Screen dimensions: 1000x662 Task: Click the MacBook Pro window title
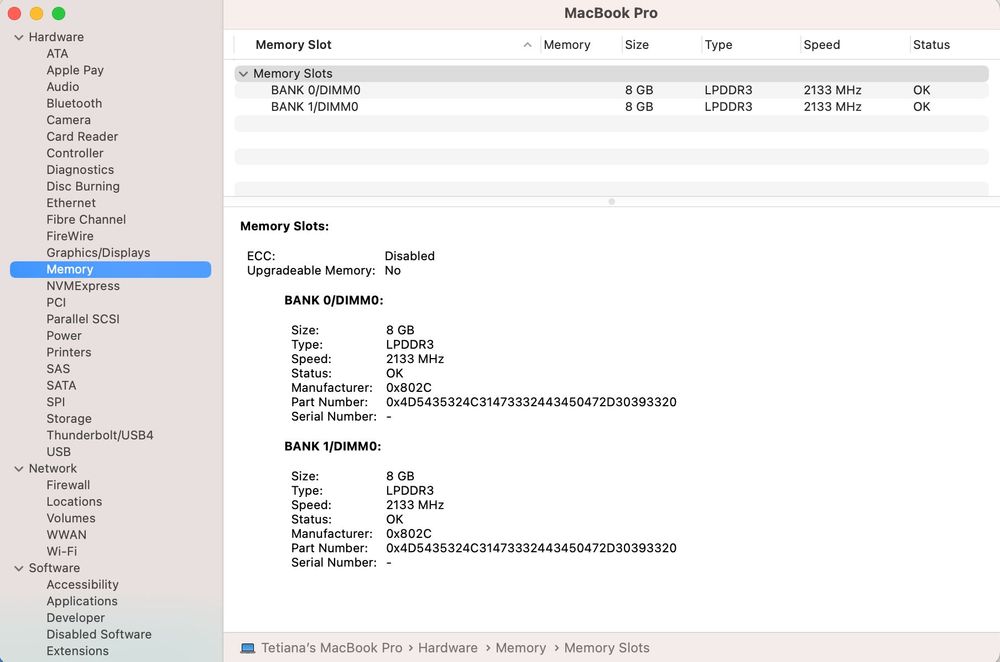coord(611,13)
